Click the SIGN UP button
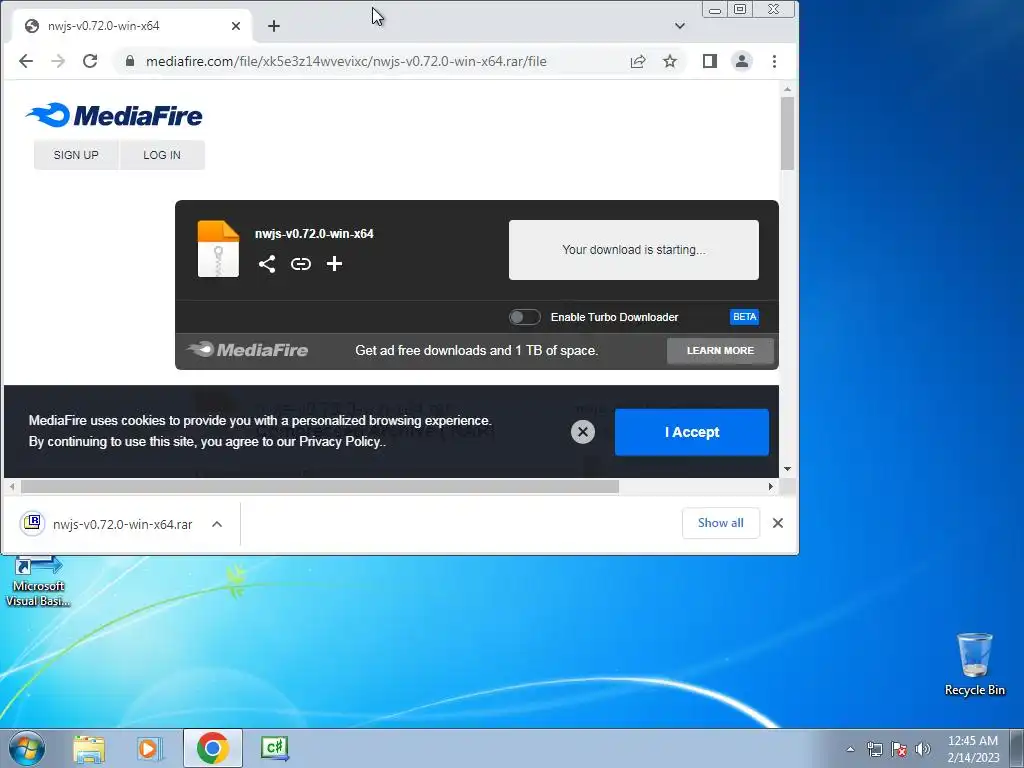The height and width of the screenshot is (768, 1024). [x=76, y=155]
